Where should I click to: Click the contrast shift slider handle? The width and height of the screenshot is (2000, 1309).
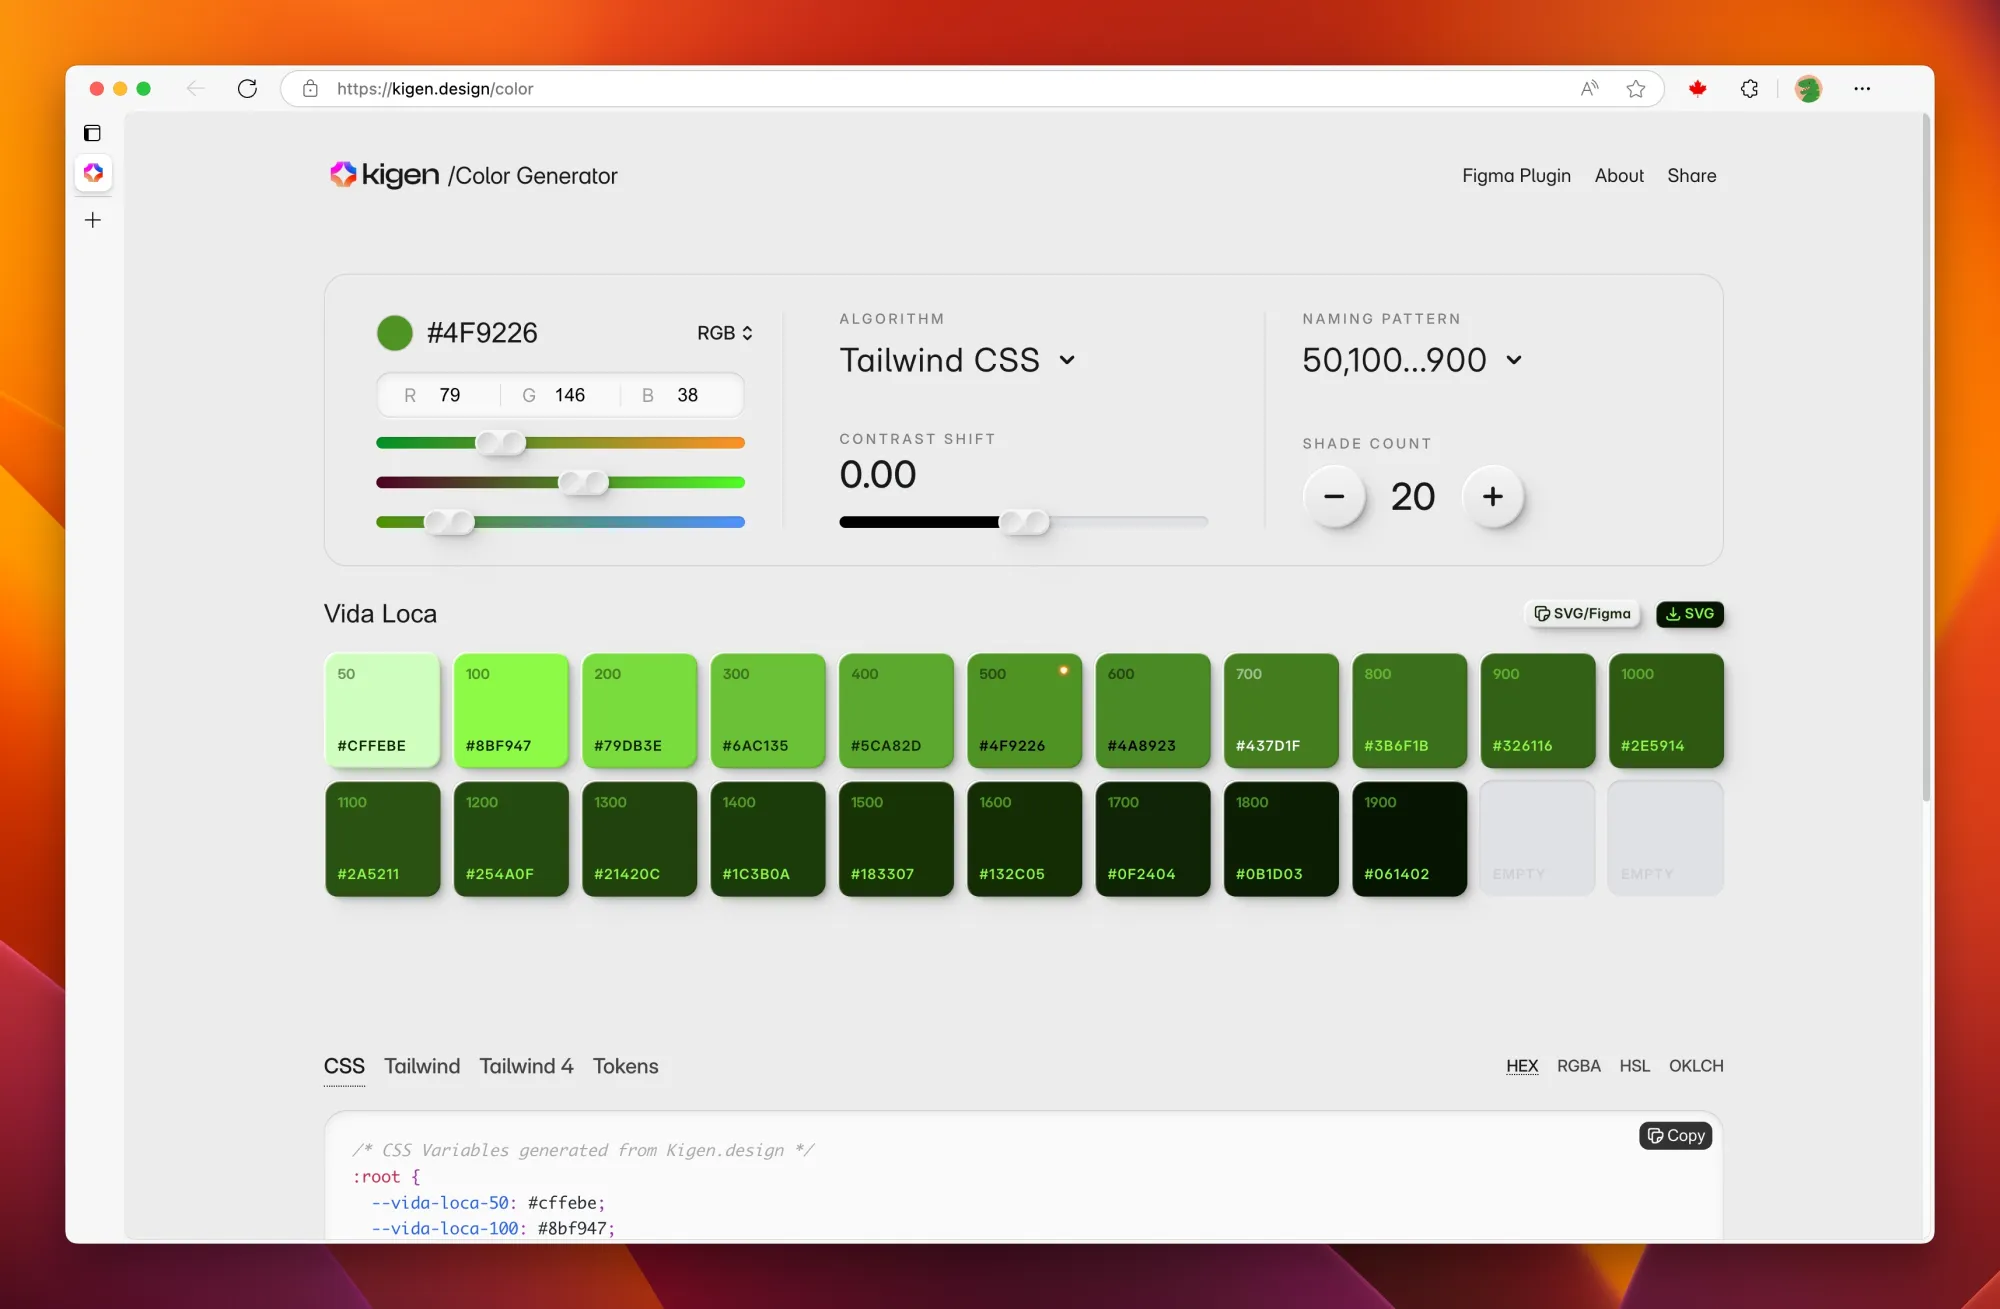(1024, 521)
